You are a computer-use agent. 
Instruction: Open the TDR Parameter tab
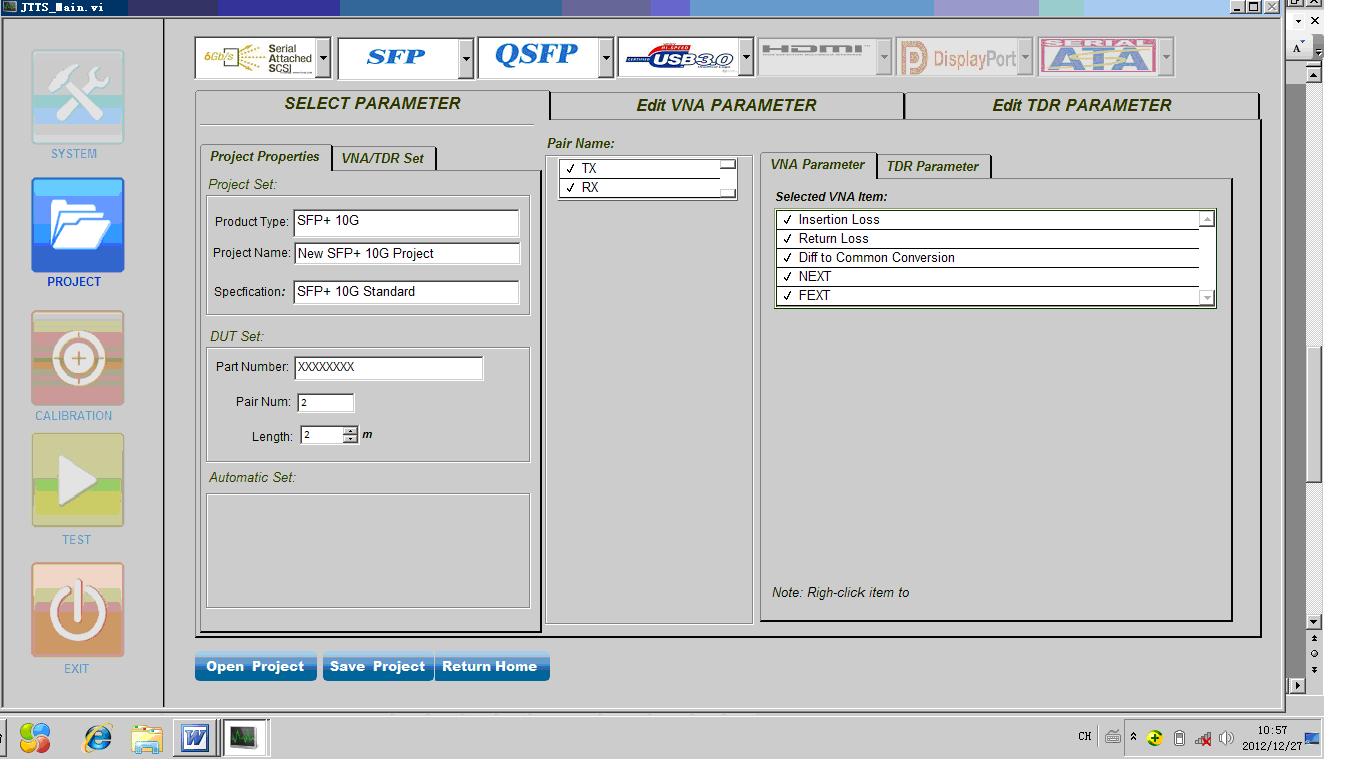[x=932, y=166]
